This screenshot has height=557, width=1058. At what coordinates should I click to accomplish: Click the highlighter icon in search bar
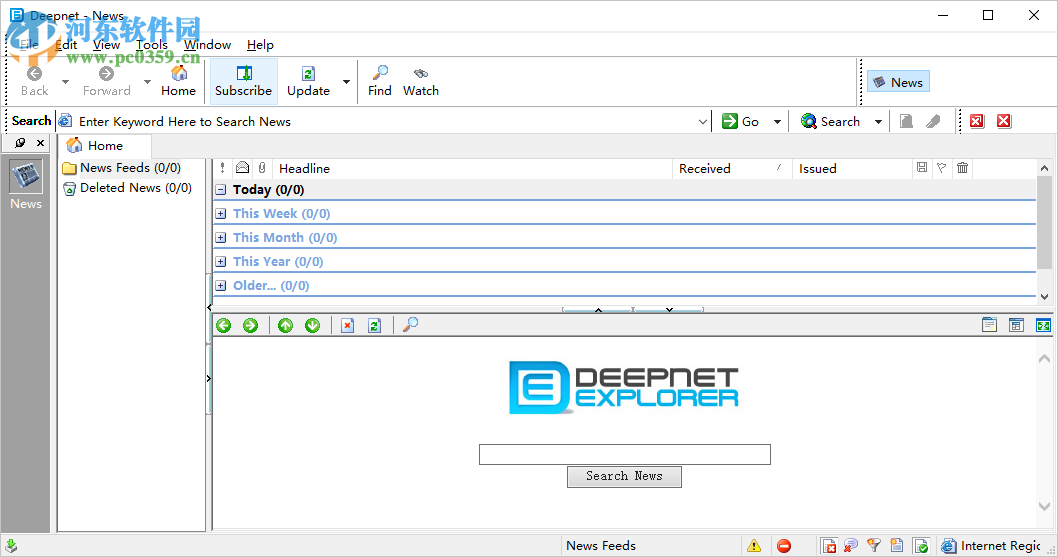tap(933, 122)
